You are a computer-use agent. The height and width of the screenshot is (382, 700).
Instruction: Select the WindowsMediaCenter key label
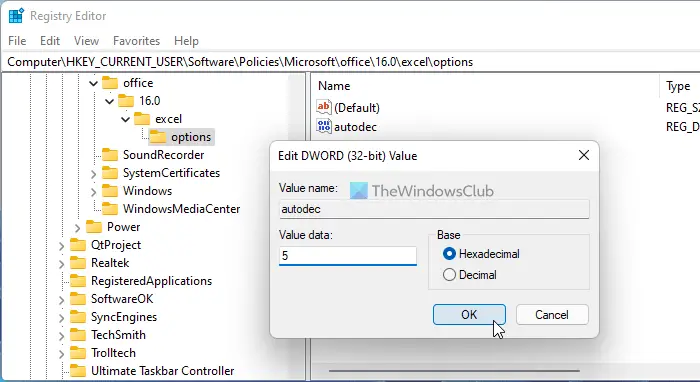click(x=181, y=208)
